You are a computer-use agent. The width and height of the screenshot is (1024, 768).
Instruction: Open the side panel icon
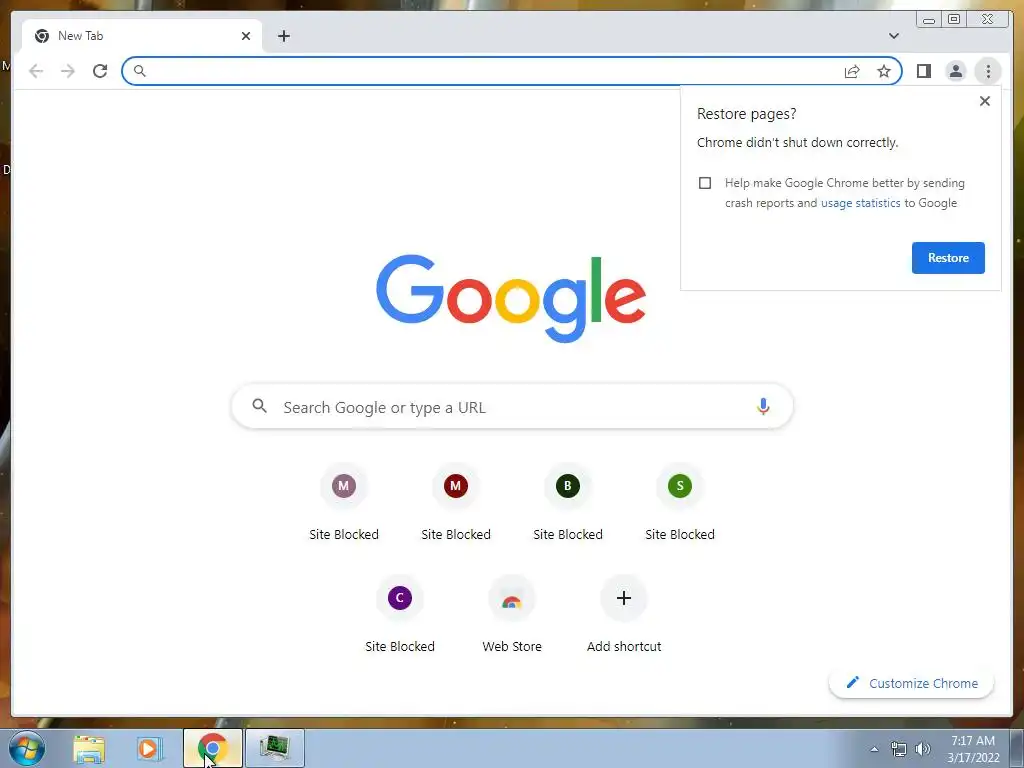(x=923, y=71)
